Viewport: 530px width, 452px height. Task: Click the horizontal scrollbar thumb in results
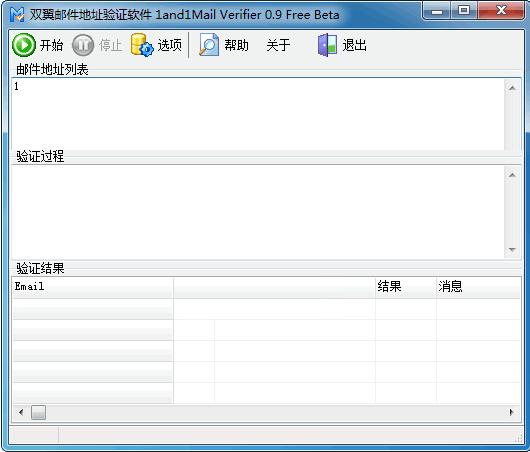click(x=38, y=412)
